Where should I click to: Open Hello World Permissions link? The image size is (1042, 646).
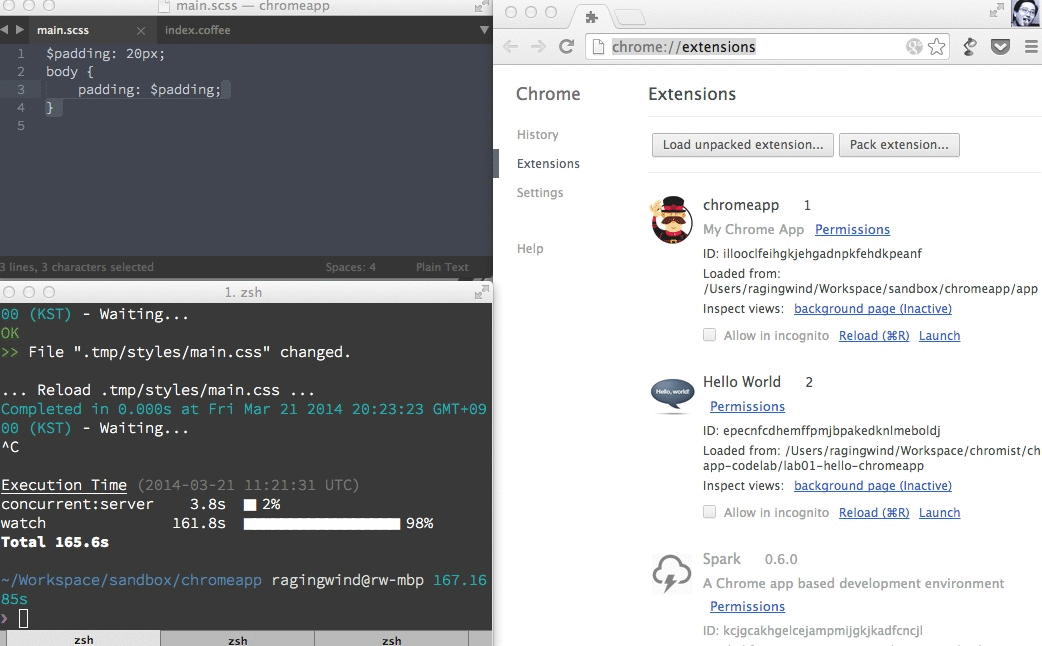(x=748, y=406)
